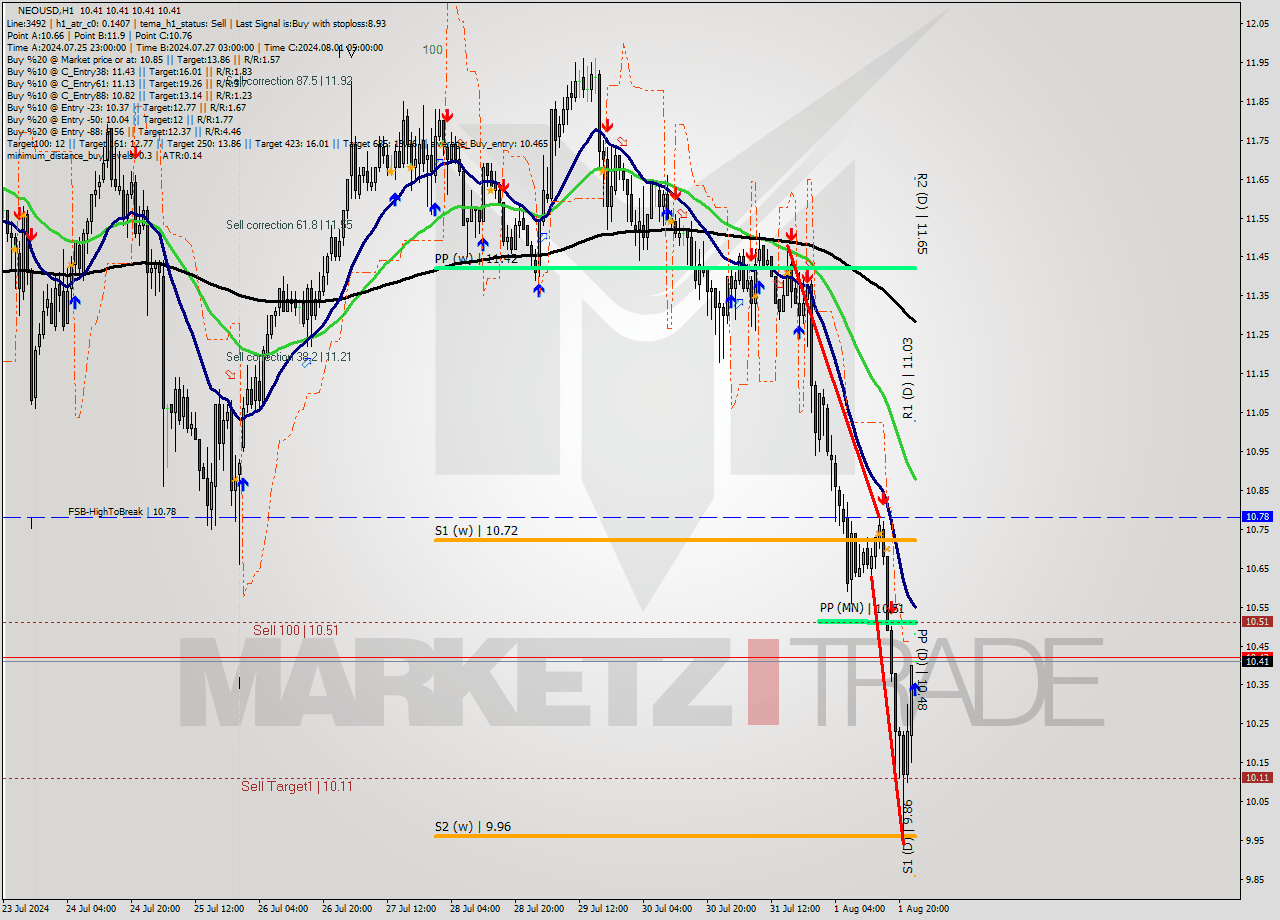Click the 'Buy %10 @ C_Entry88: 10.82' line
This screenshot has width=1280, height=920.
click(129, 95)
